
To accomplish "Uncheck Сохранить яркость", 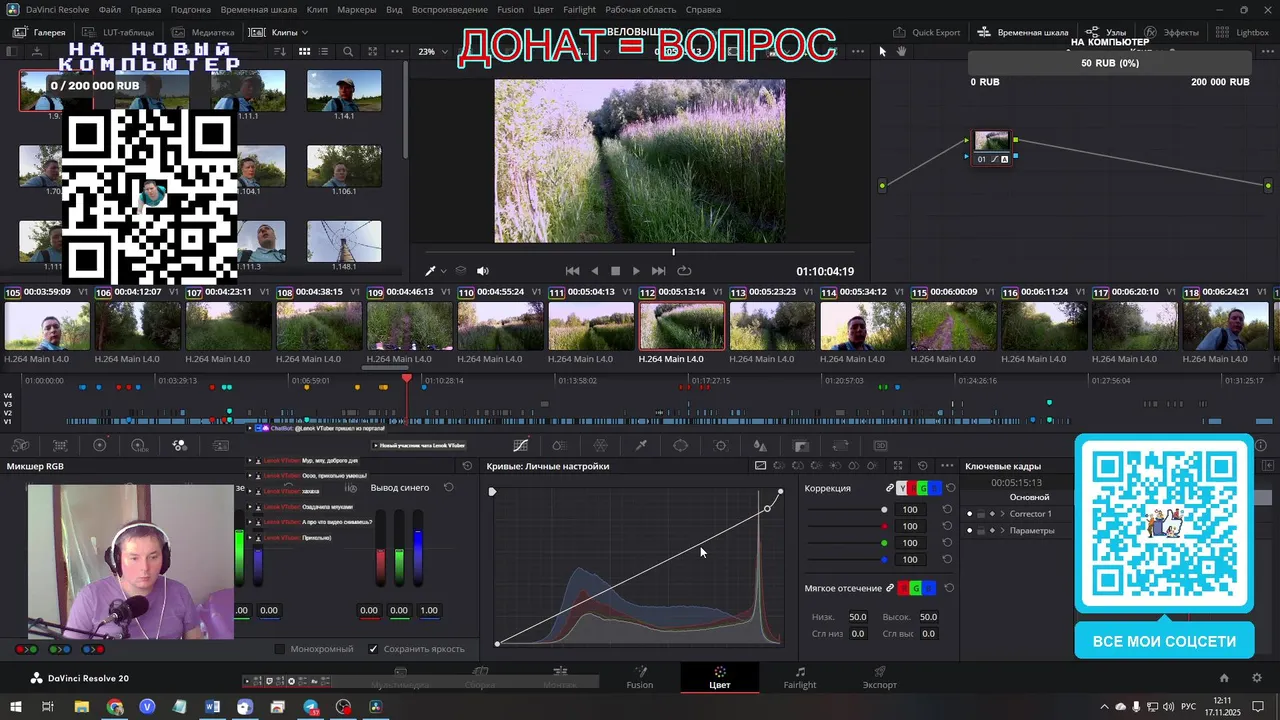I will (x=373, y=649).
